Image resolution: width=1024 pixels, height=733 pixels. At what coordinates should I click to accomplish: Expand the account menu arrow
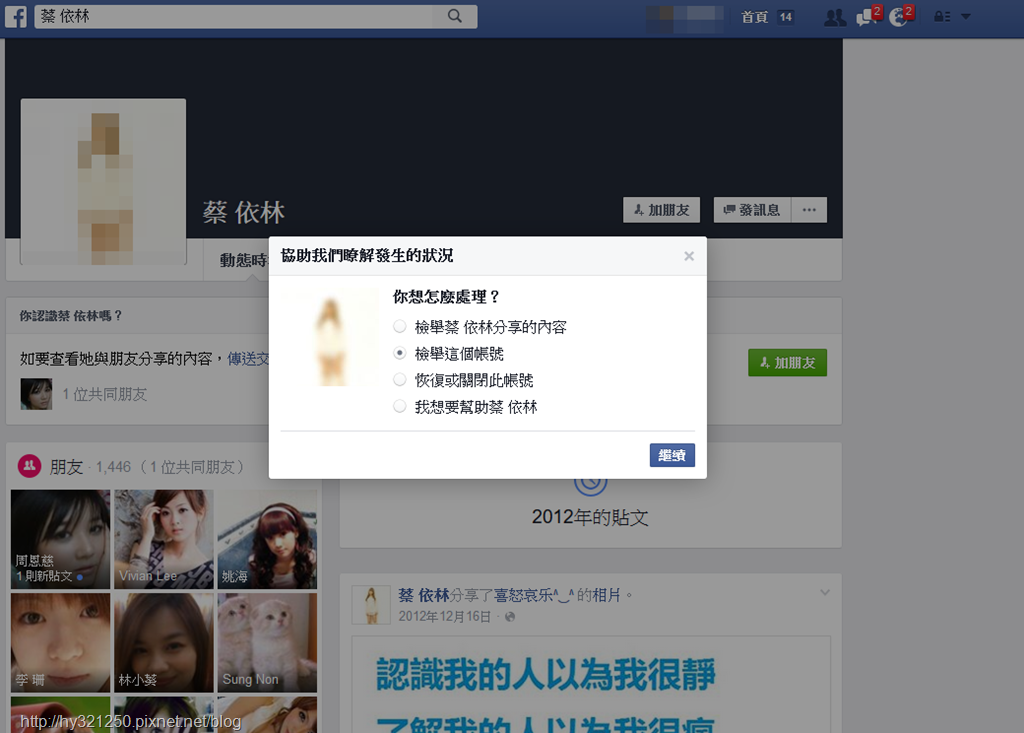point(966,17)
